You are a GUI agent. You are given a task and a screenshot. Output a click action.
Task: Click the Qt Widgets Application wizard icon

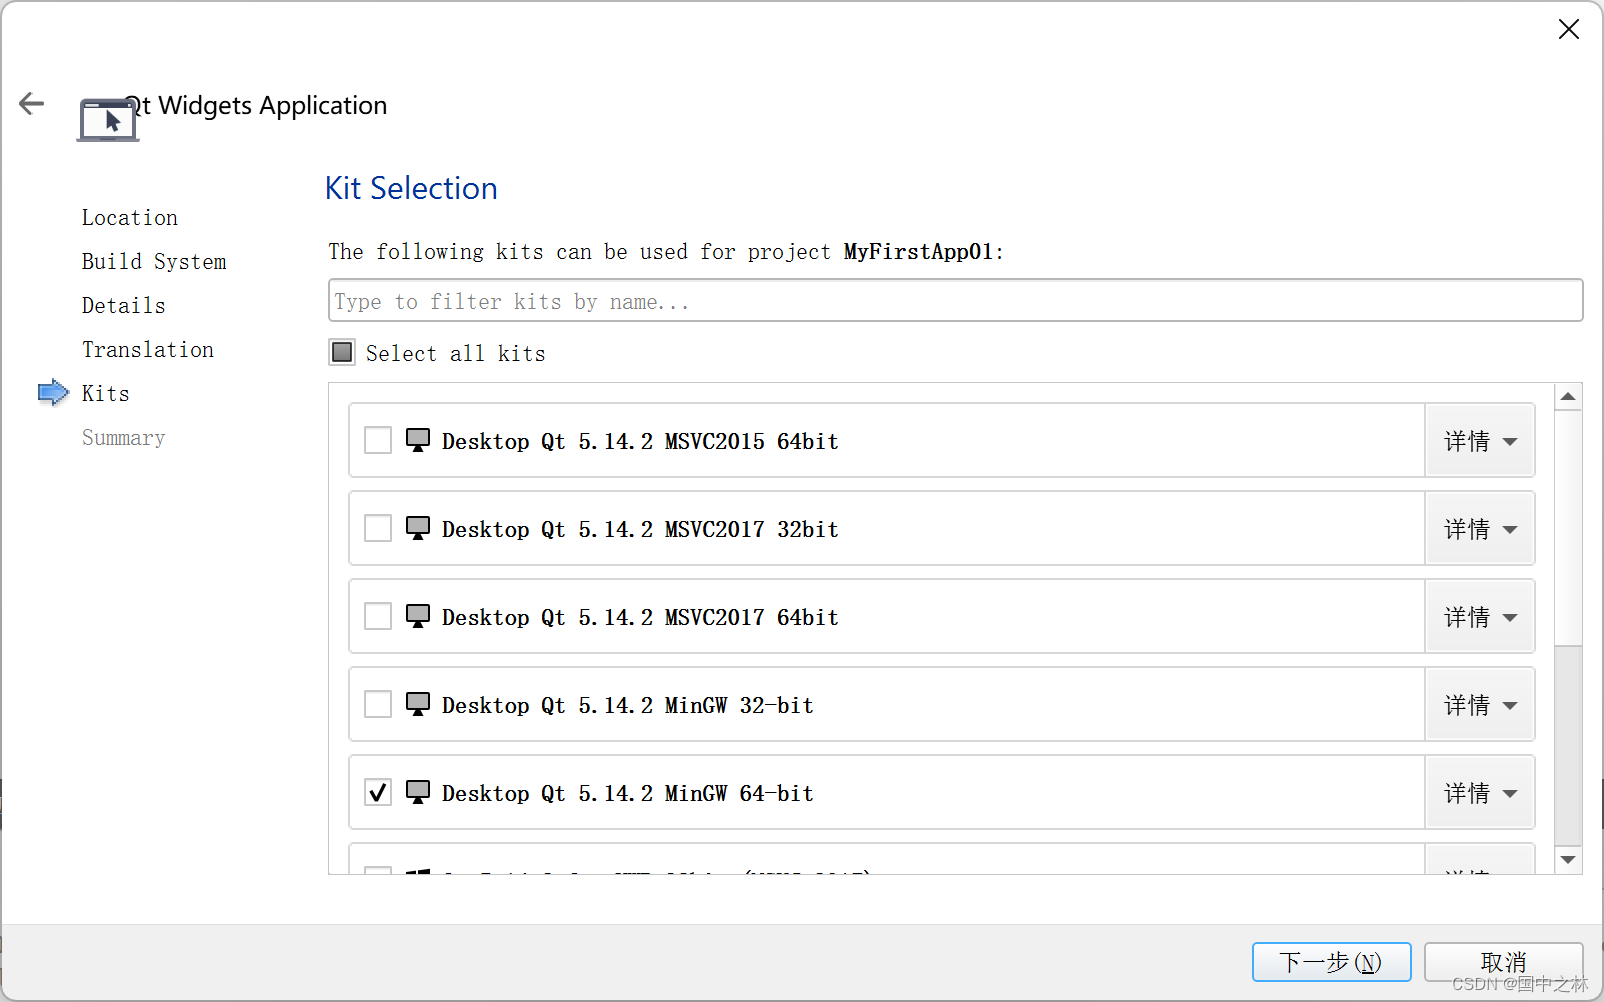[108, 120]
